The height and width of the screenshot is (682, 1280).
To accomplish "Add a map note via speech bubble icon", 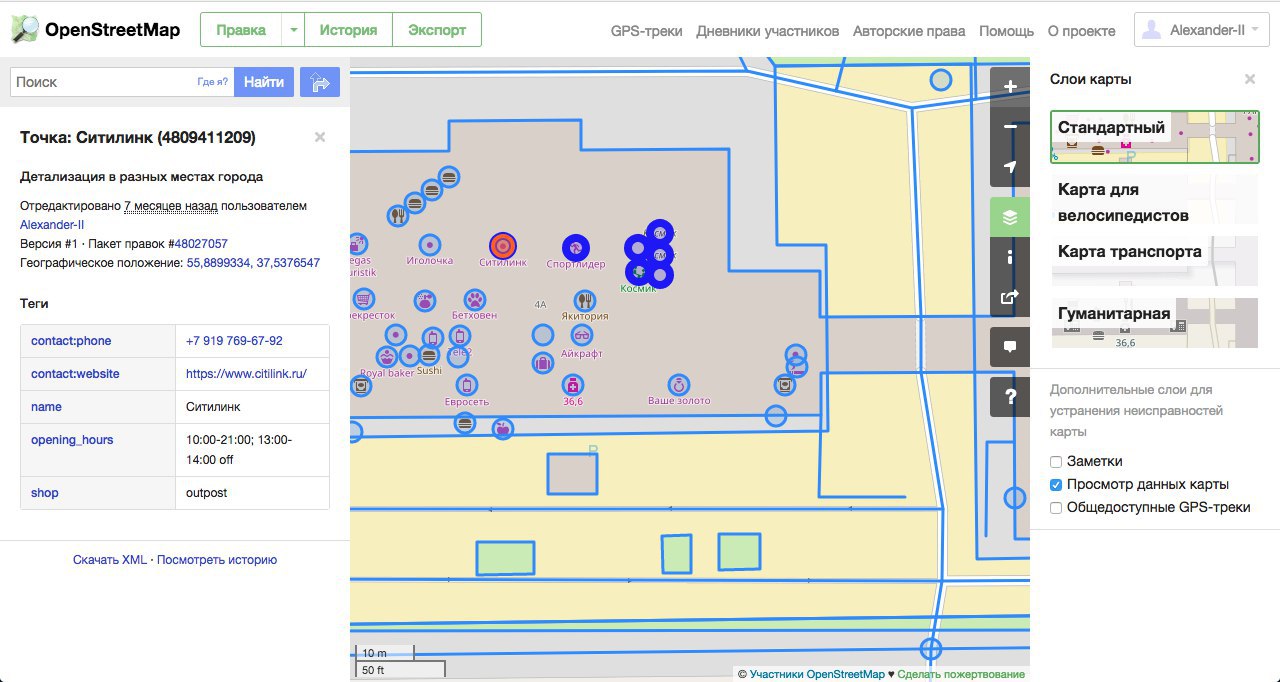I will coord(1010,347).
